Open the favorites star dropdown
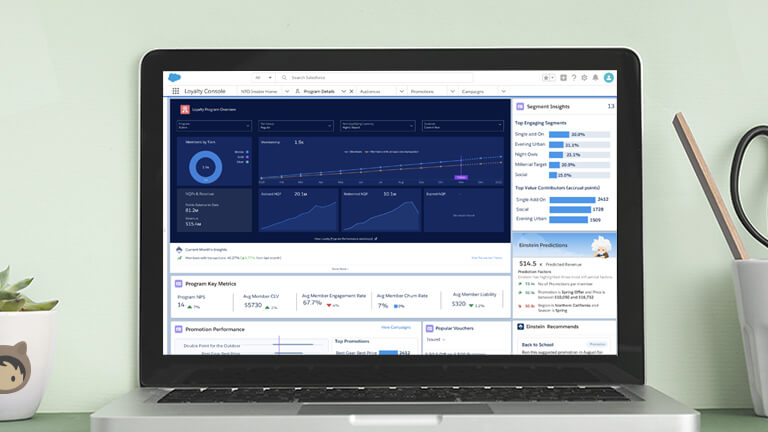 coord(548,77)
